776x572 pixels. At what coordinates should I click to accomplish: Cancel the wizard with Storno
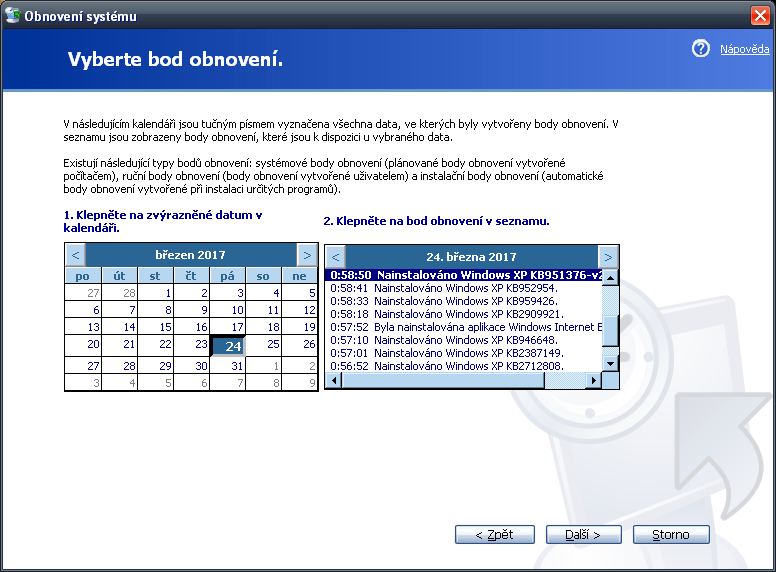671,534
